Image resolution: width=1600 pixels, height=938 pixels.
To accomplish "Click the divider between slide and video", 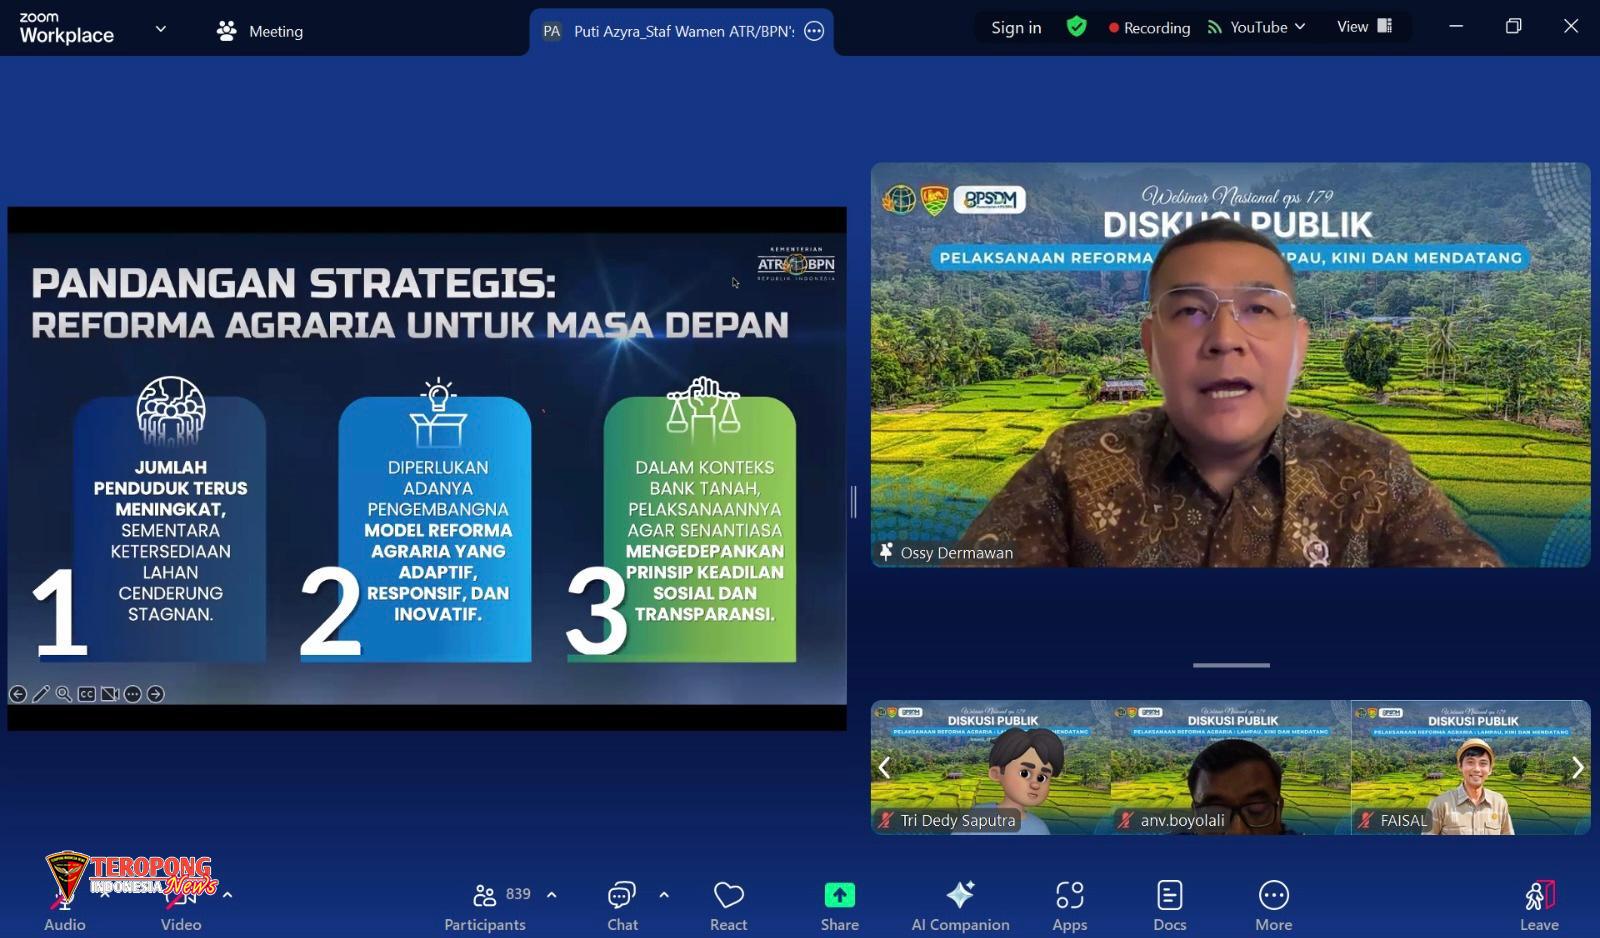I will [853, 501].
